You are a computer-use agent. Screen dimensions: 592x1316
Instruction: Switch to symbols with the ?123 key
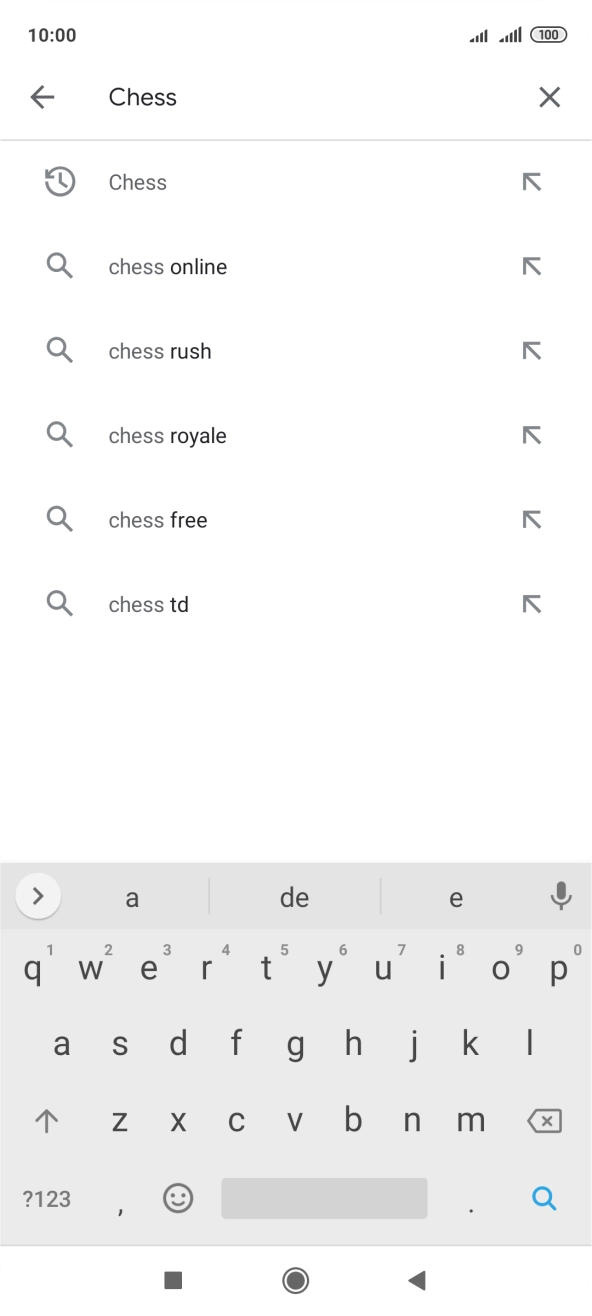coord(45,1198)
